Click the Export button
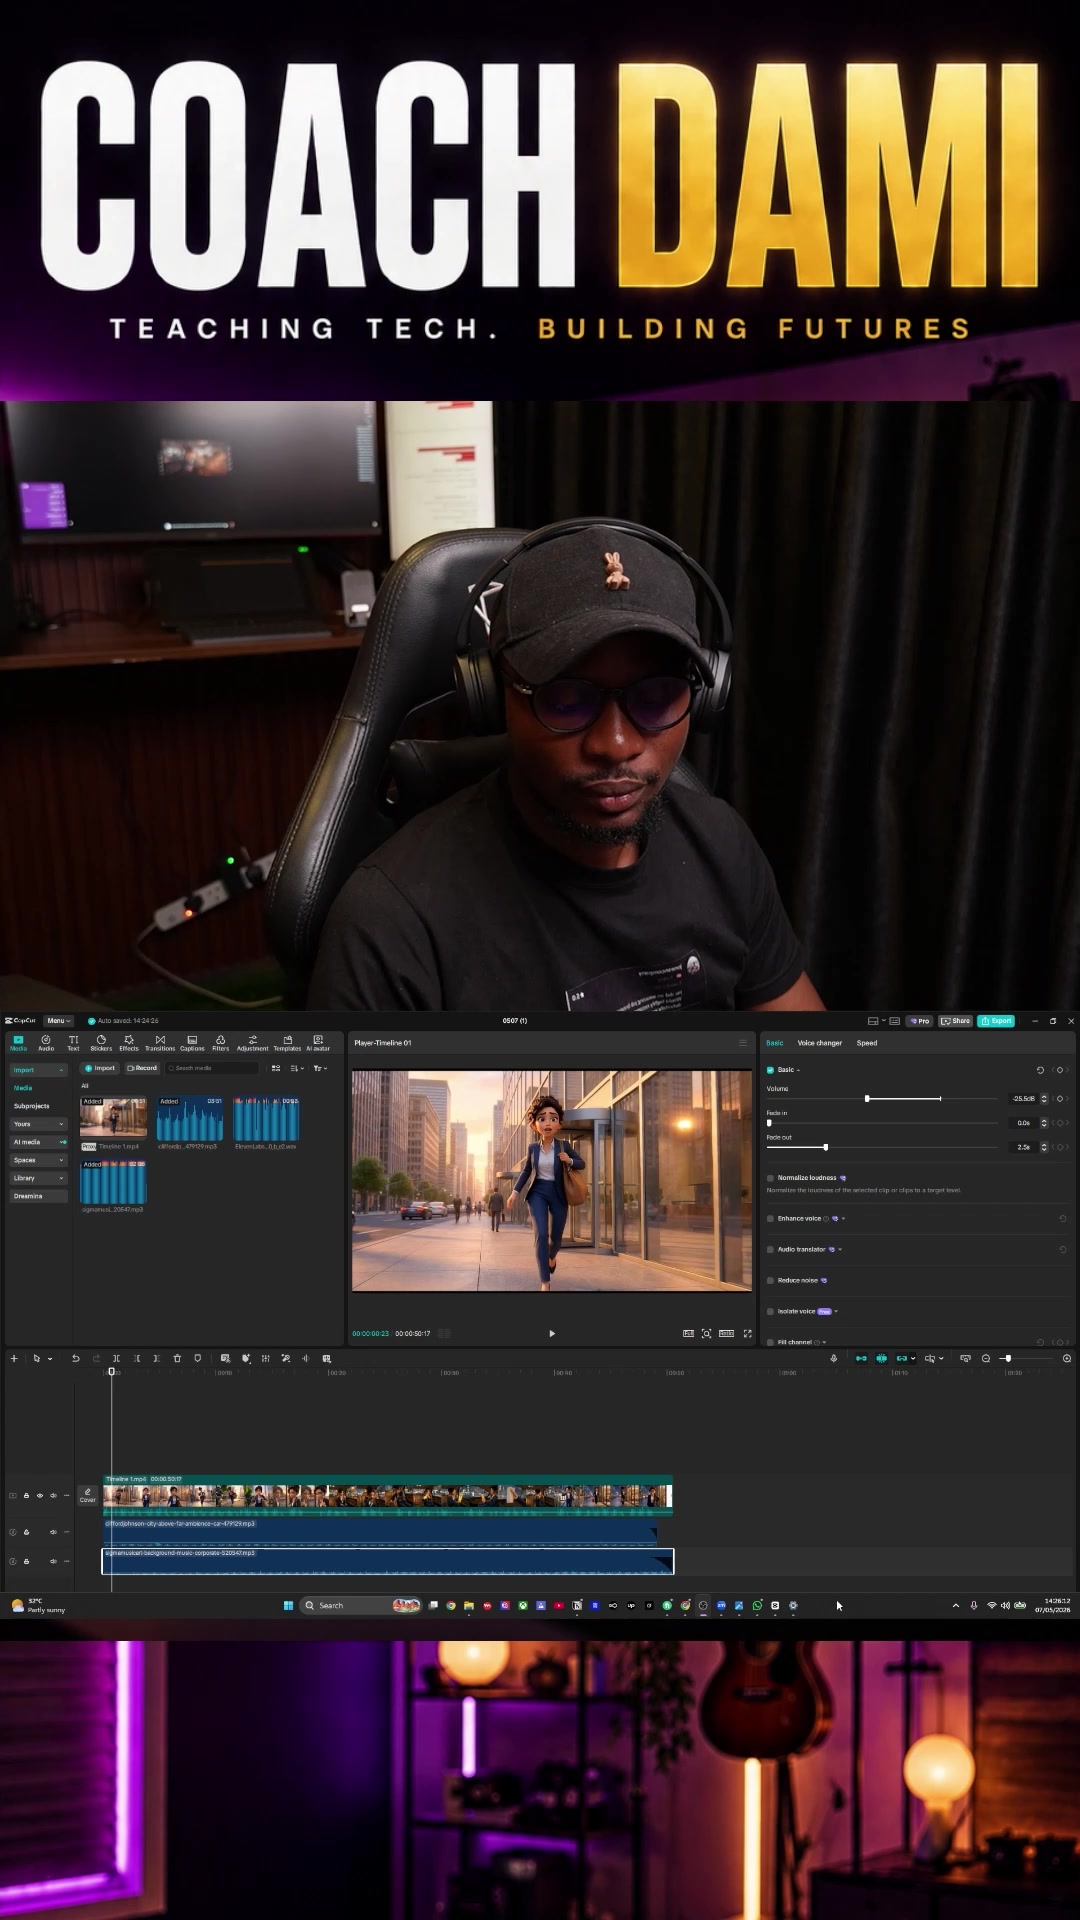Viewport: 1080px width, 1920px height. [996, 1021]
